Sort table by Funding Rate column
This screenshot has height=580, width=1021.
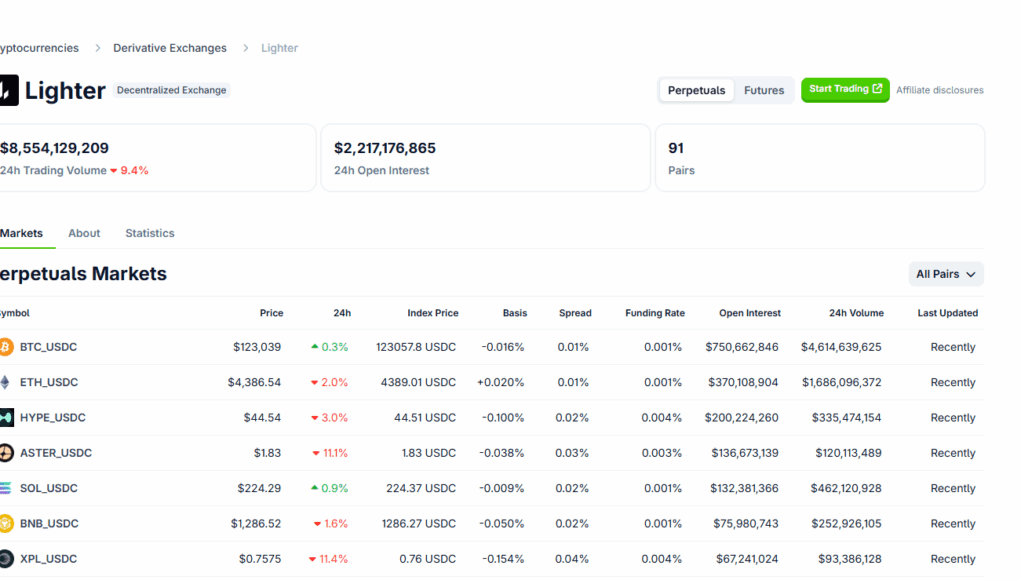point(655,313)
